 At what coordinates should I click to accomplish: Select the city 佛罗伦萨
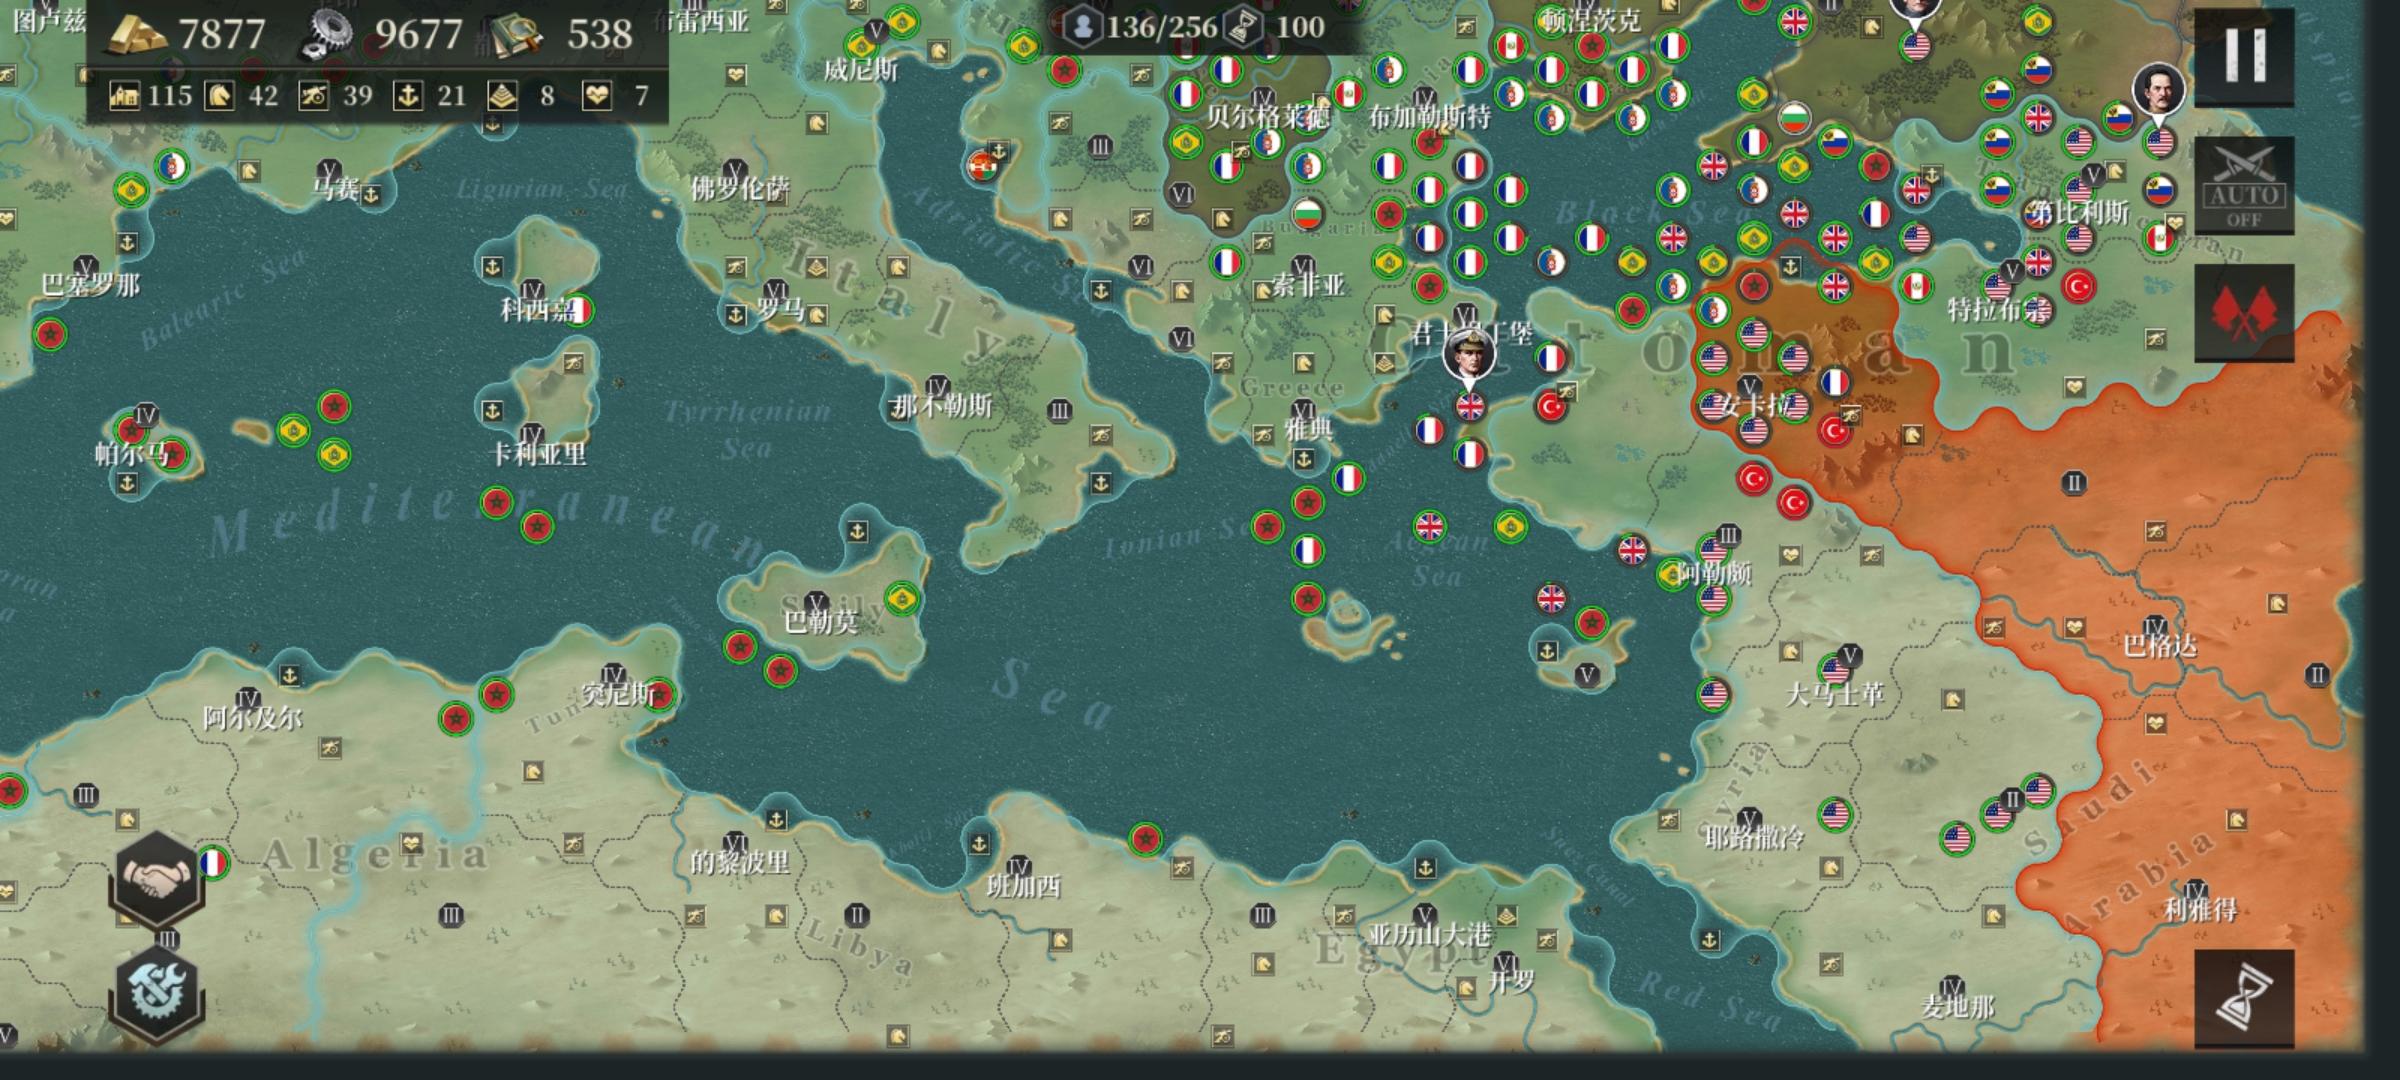click(x=740, y=188)
